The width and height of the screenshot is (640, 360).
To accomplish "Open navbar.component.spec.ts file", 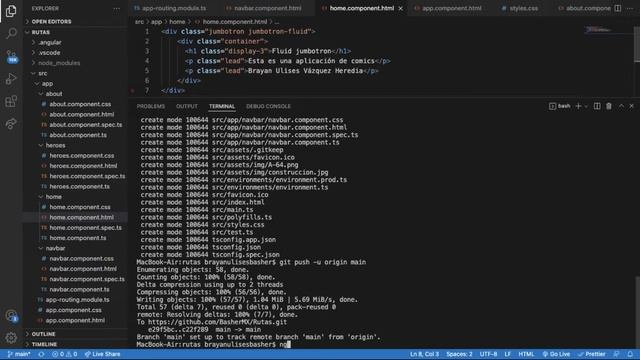I will 76,279.
